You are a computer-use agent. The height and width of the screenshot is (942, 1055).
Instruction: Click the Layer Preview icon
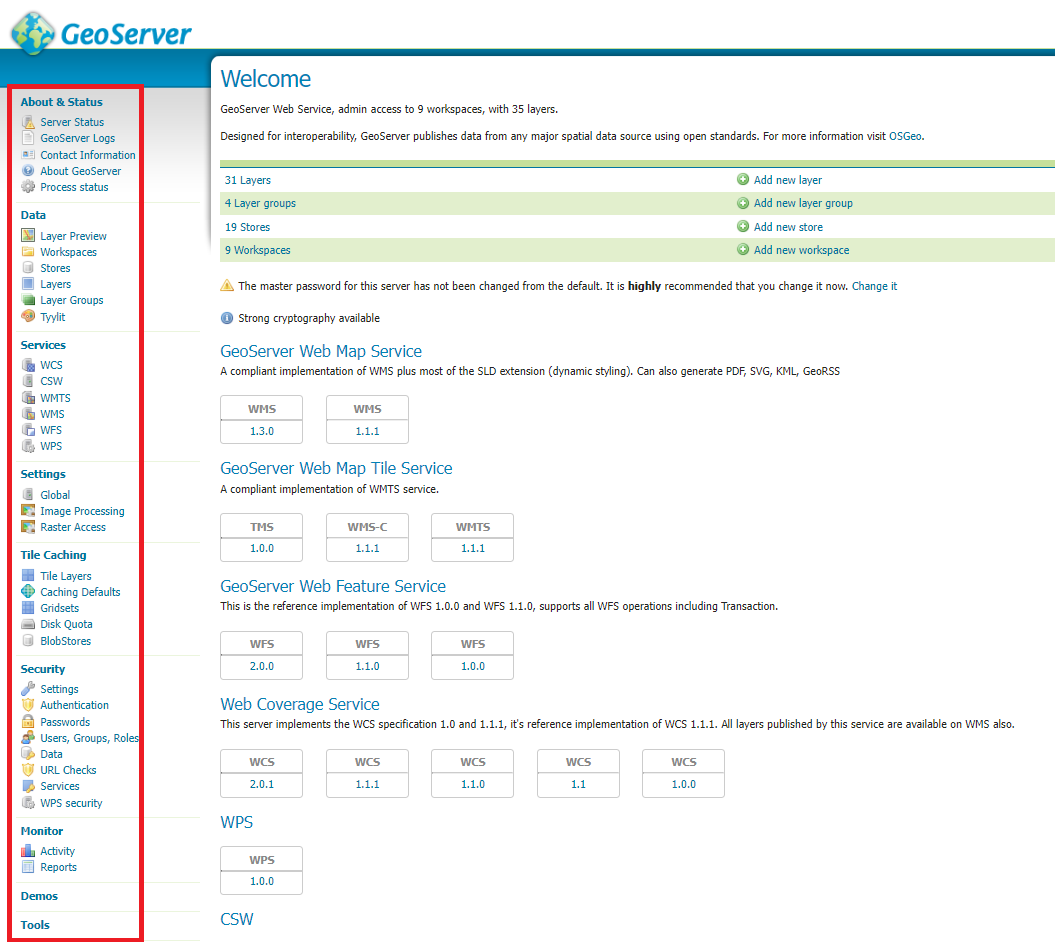point(28,236)
